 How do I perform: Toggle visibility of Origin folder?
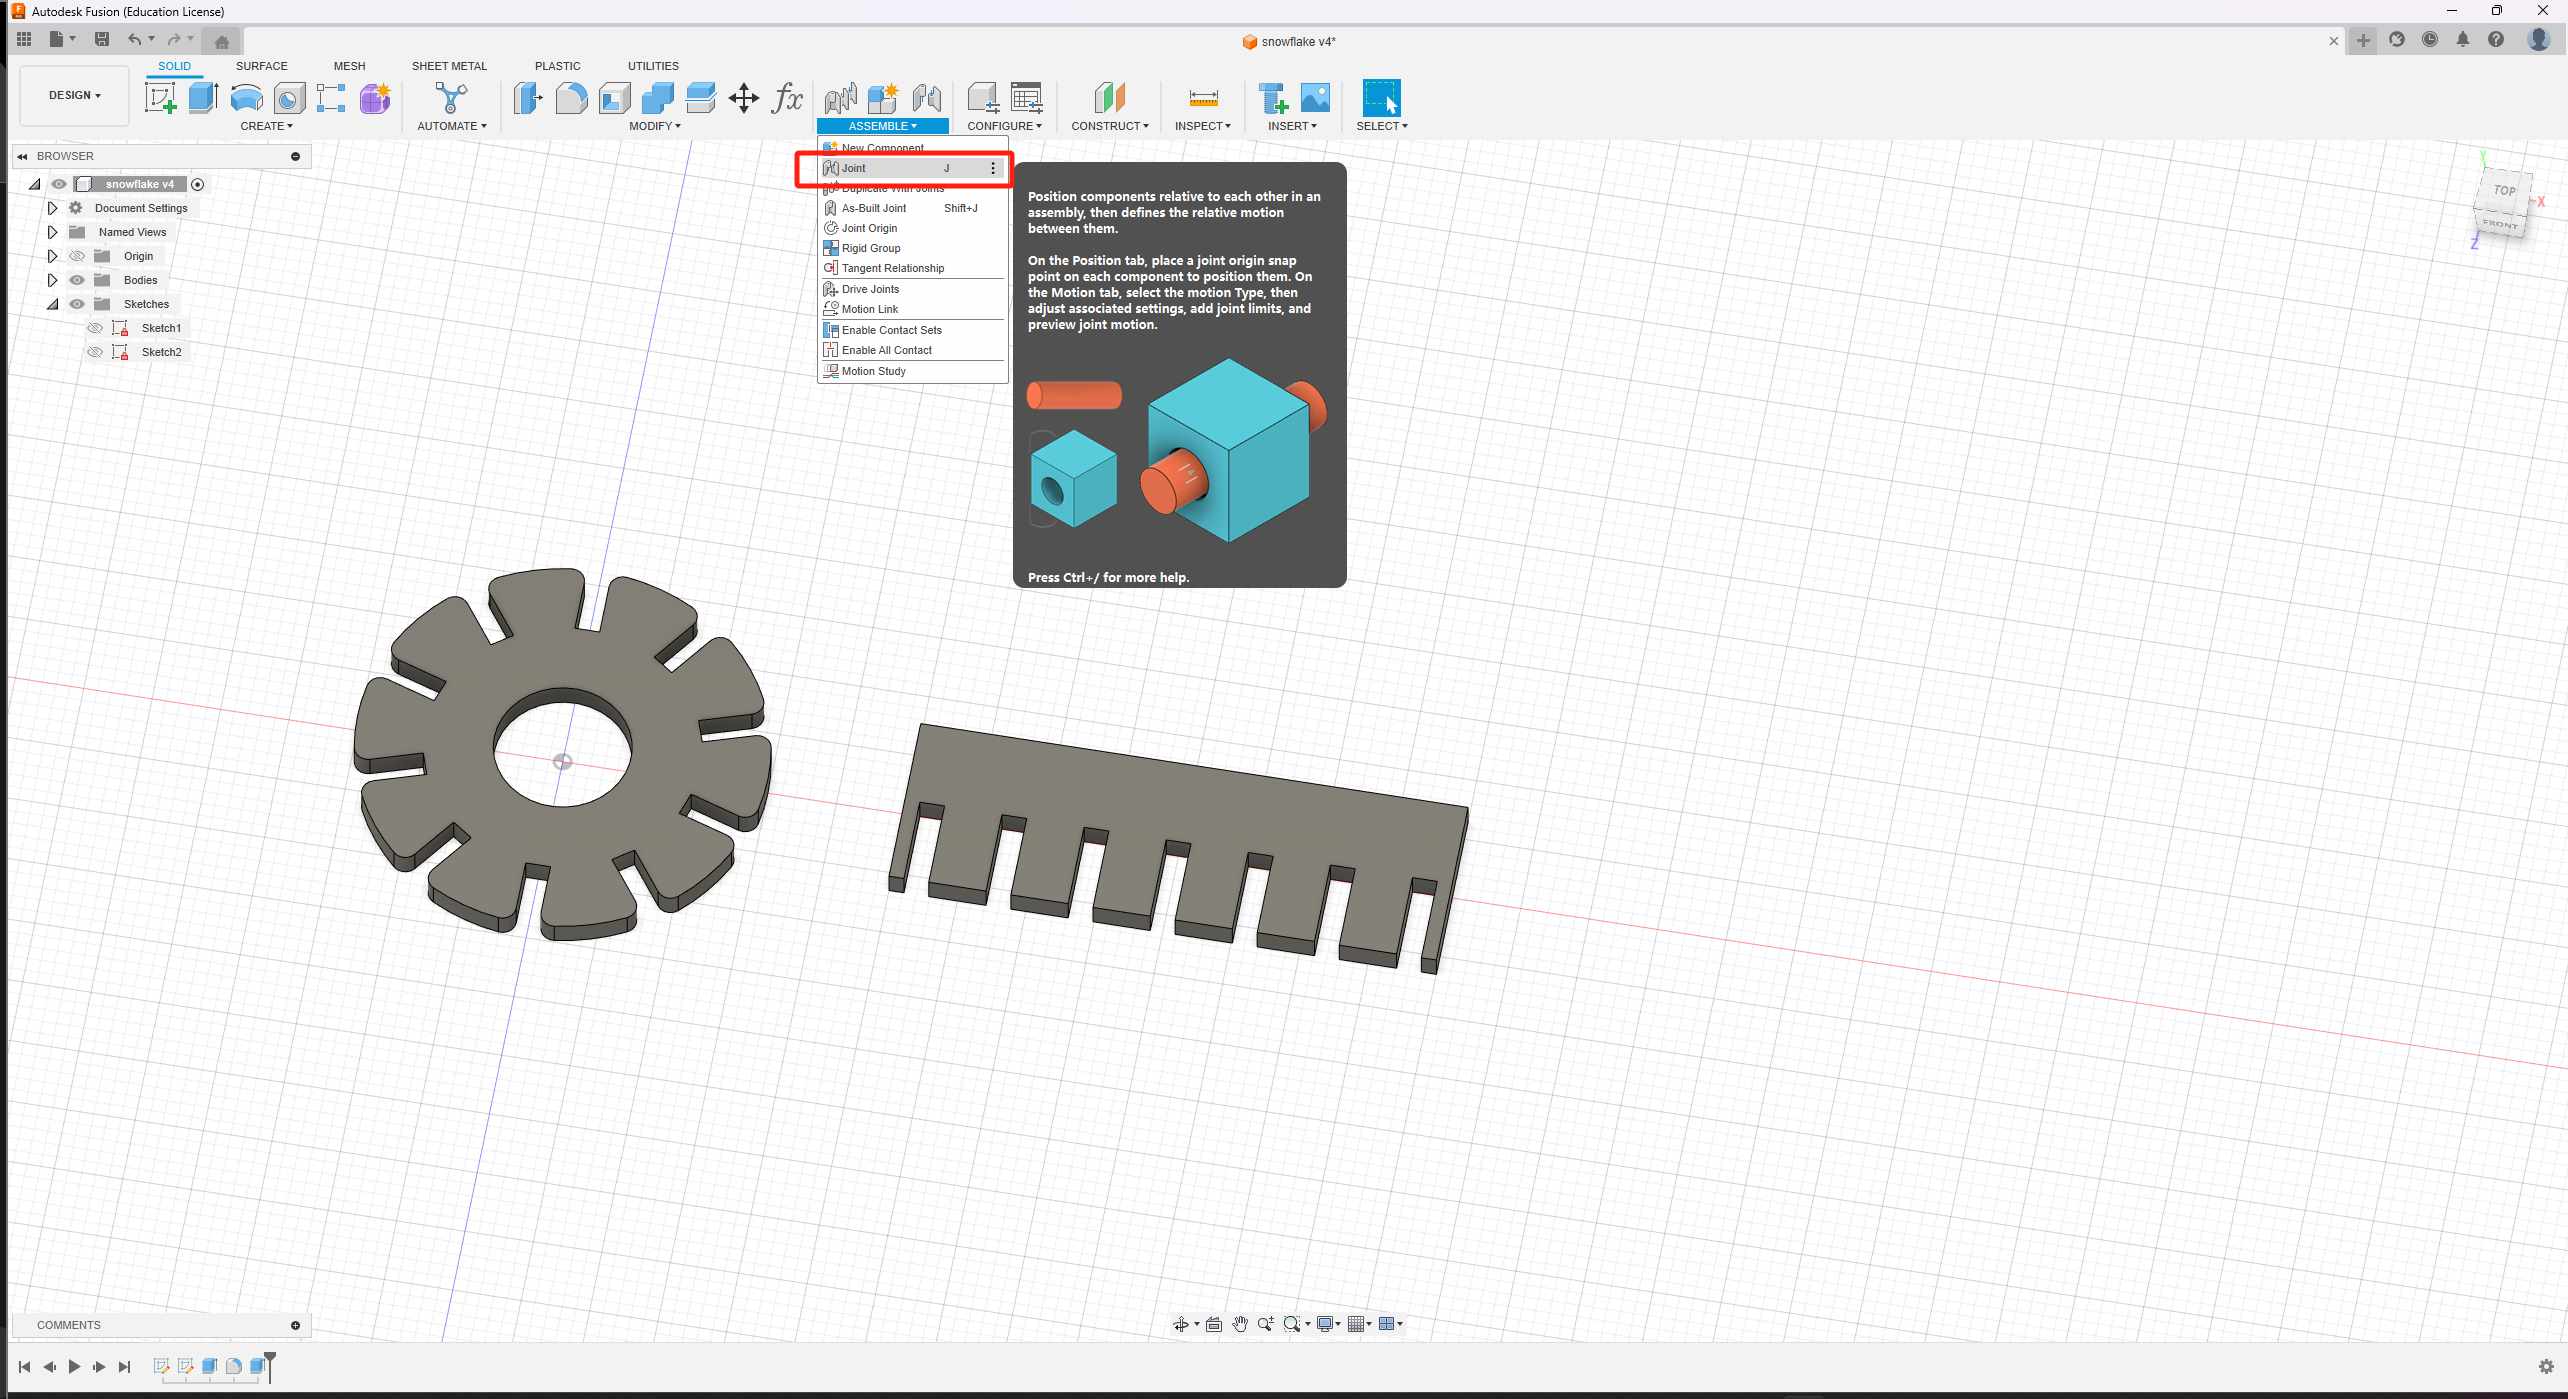pyautogui.click(x=77, y=256)
